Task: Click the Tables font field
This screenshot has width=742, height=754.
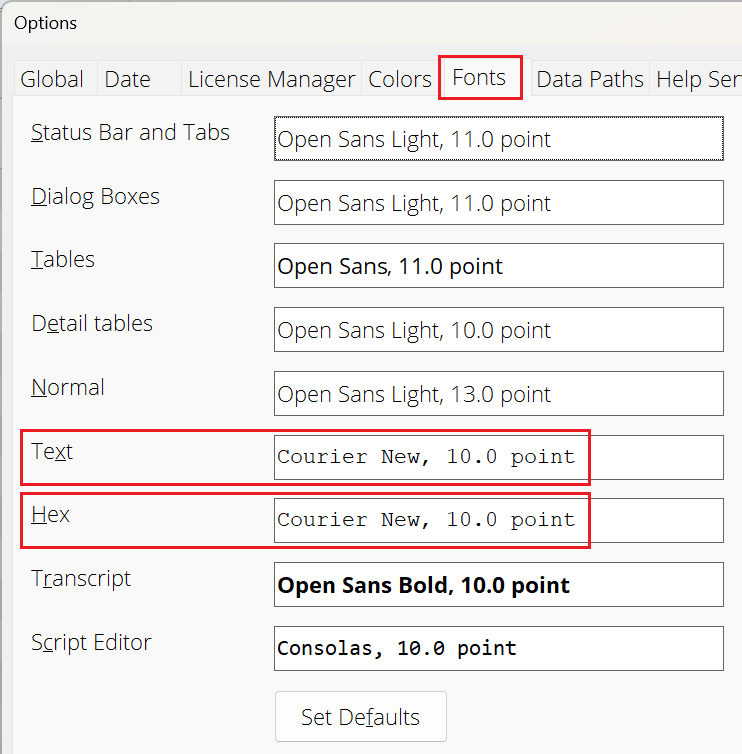Action: (x=498, y=266)
